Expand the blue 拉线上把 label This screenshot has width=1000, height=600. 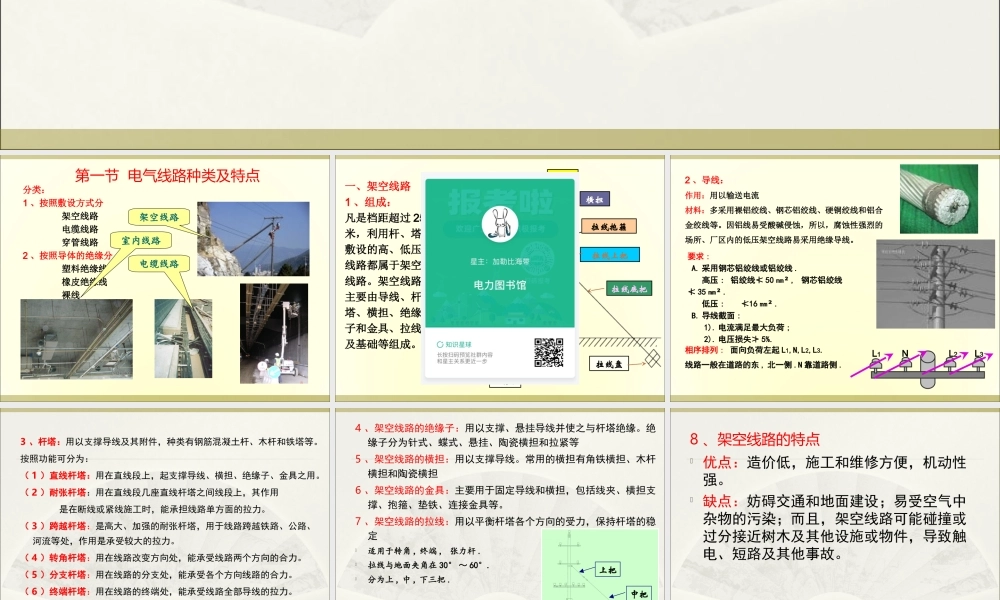610,255
